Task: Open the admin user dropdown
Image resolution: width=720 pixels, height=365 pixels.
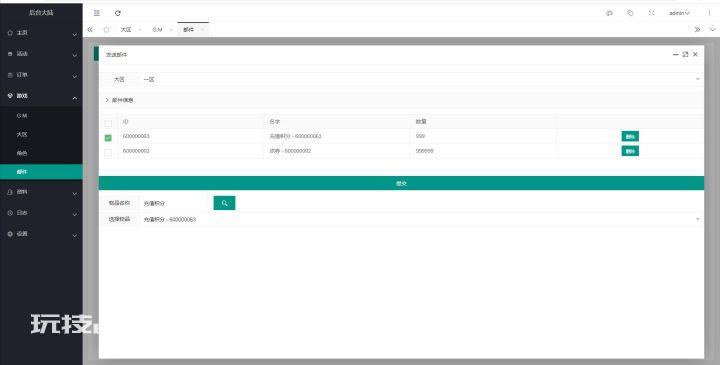Action: point(679,13)
